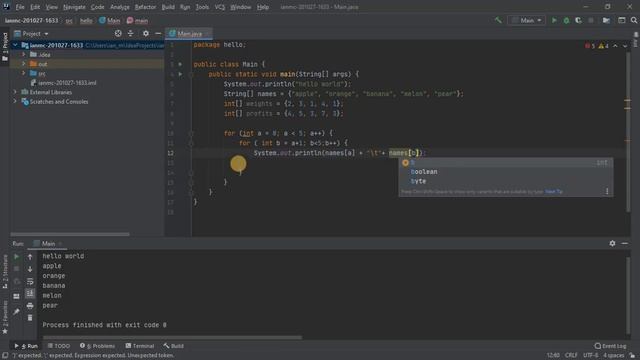Screen dimensions: 640x360
Task: Click Run with Coverage icon
Action: pyautogui.click(x=578, y=20)
